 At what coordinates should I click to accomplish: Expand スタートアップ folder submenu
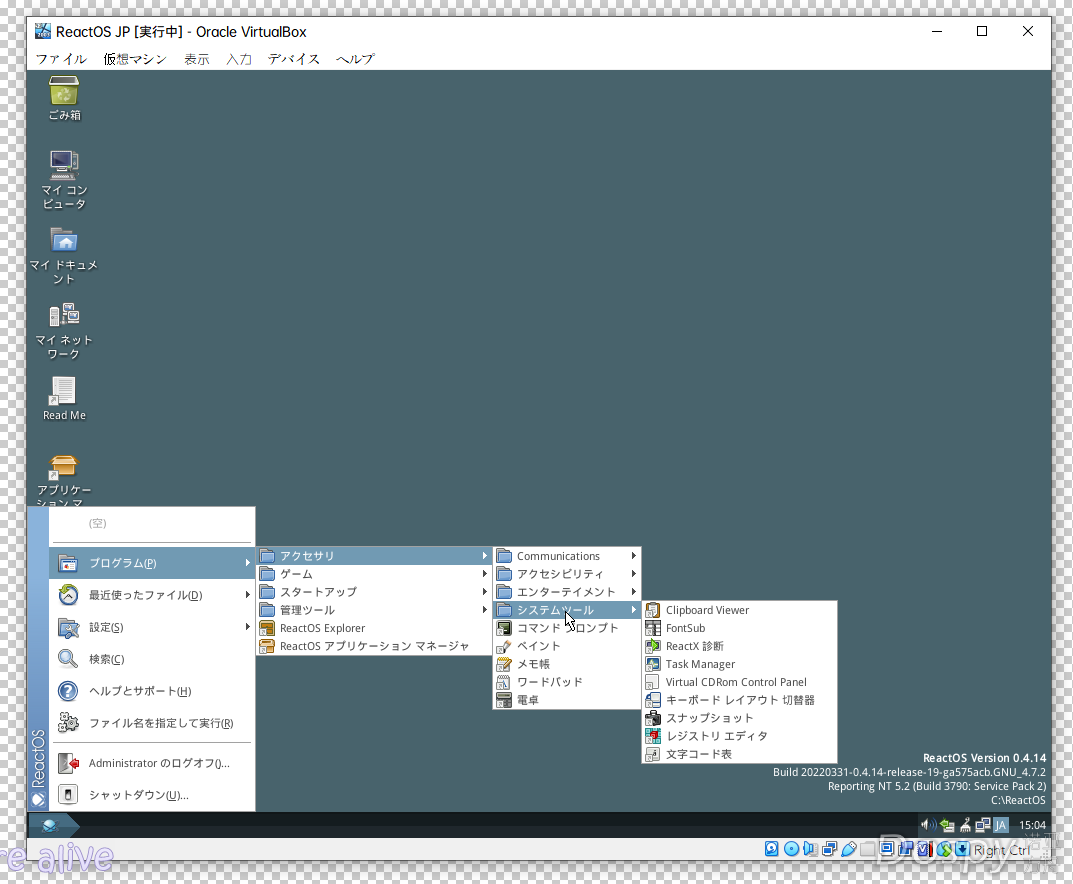tap(374, 592)
